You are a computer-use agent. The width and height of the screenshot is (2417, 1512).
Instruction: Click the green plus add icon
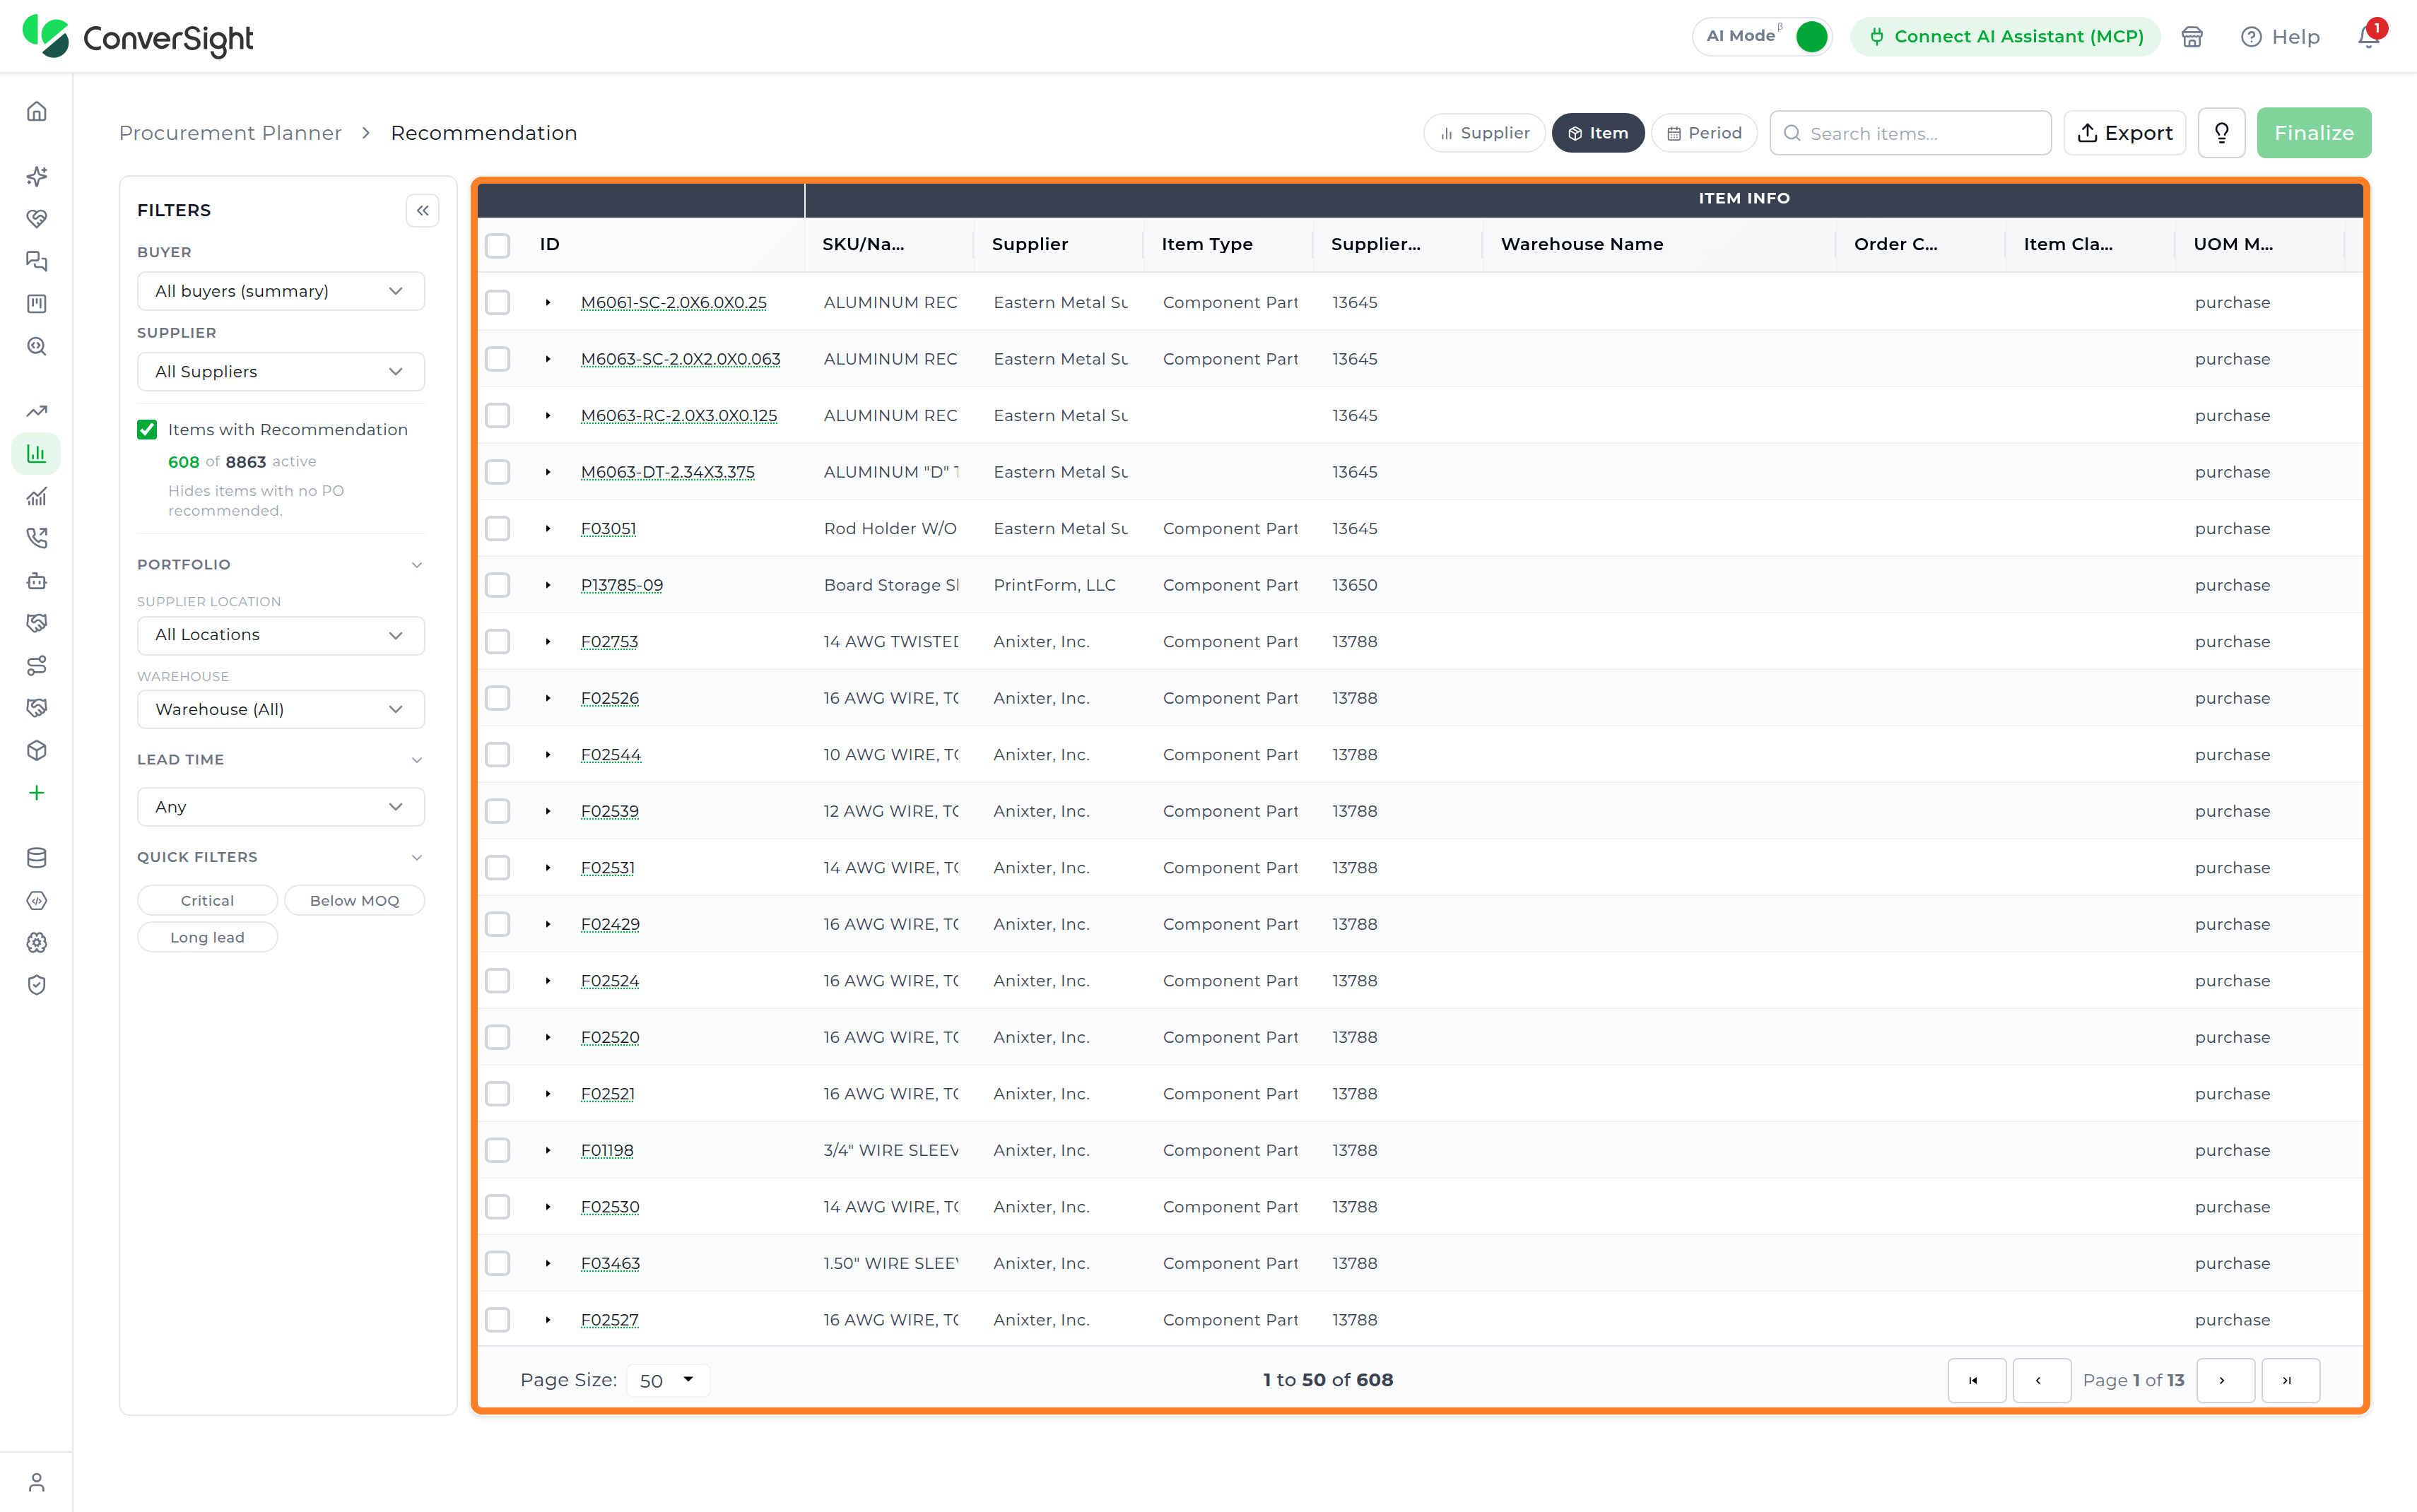pyautogui.click(x=37, y=793)
